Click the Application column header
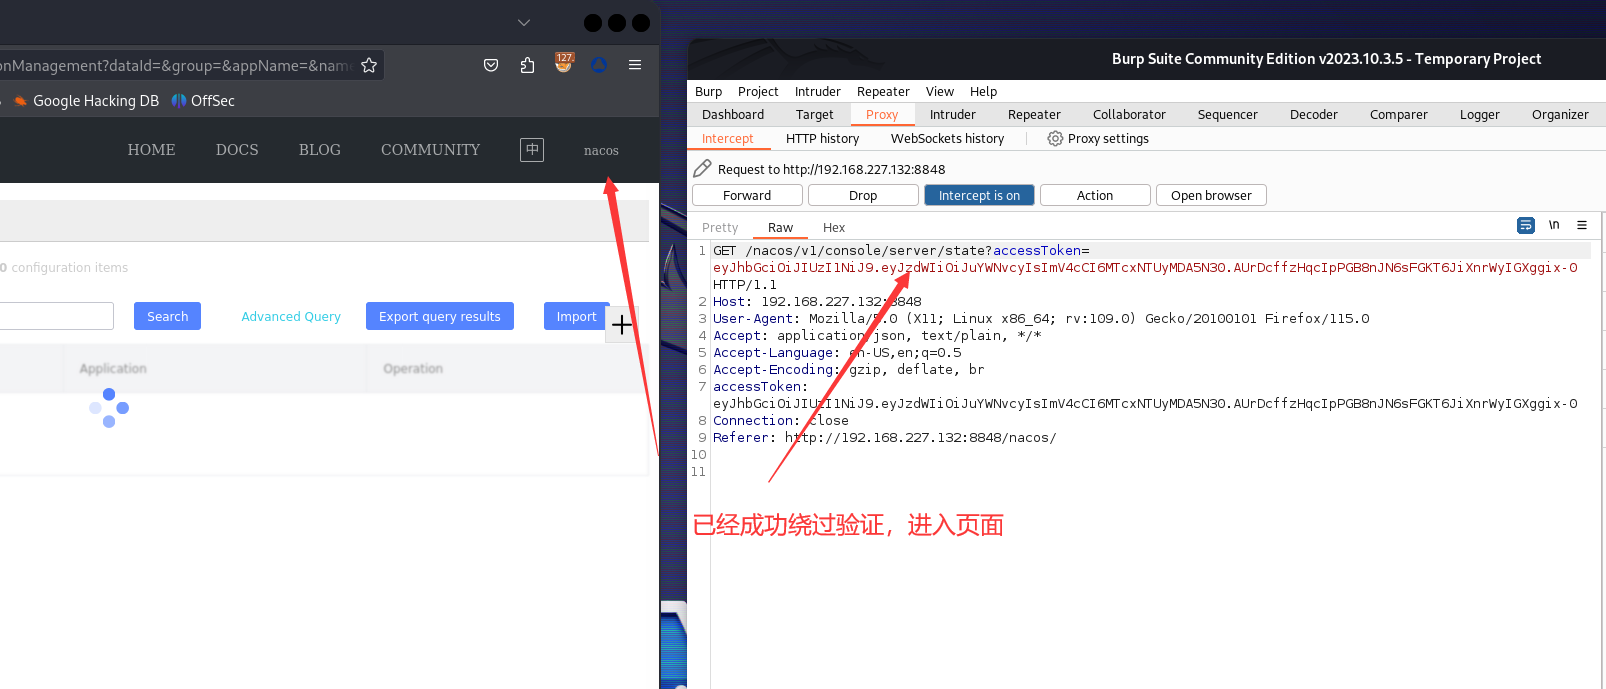The image size is (1606, 689). (x=113, y=369)
